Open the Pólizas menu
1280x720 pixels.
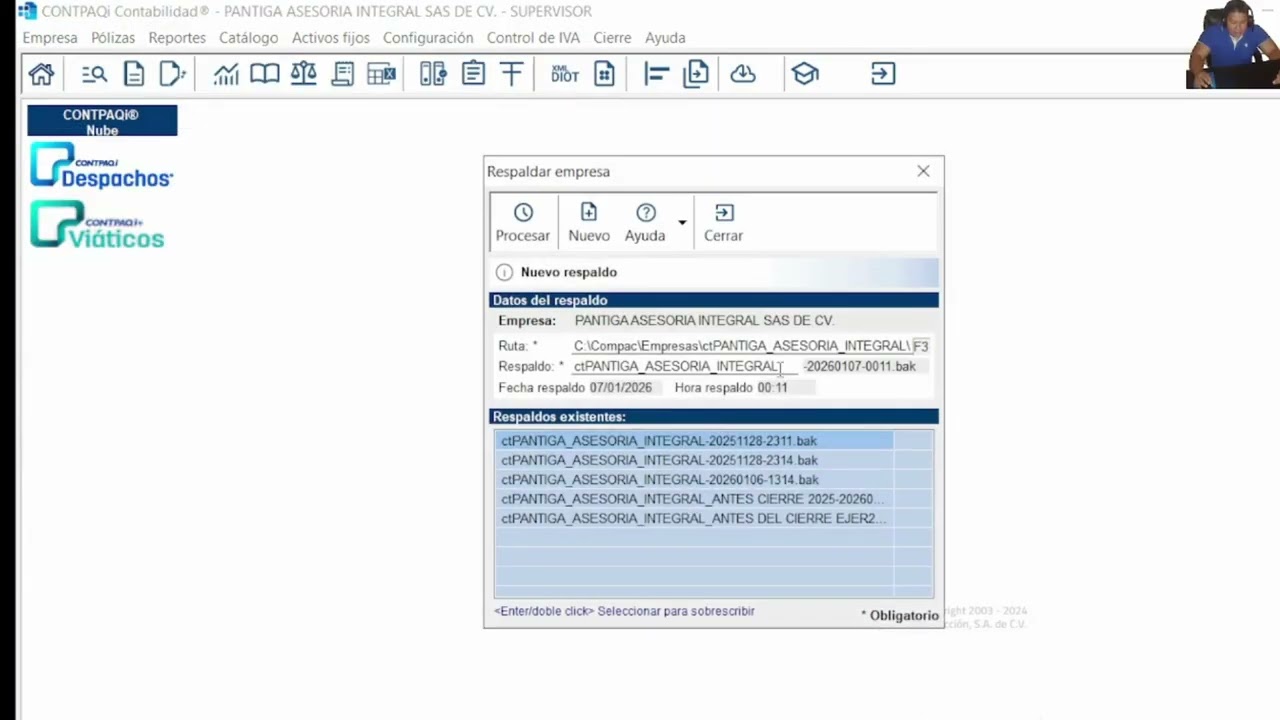(x=113, y=37)
